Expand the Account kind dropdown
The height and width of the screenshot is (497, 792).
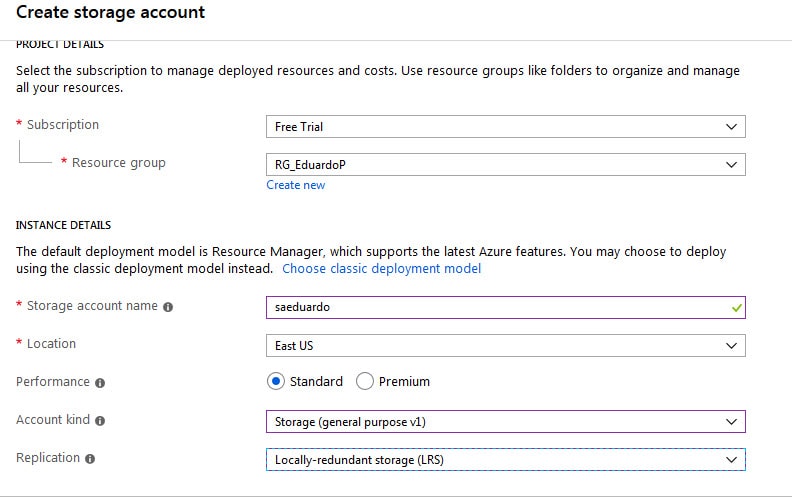pyautogui.click(x=505, y=421)
